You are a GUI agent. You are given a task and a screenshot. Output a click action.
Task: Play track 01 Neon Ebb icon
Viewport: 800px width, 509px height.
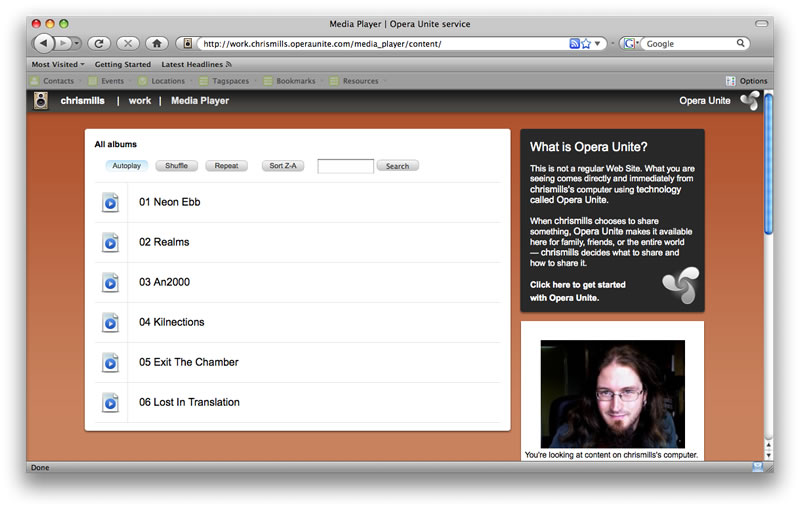click(110, 202)
